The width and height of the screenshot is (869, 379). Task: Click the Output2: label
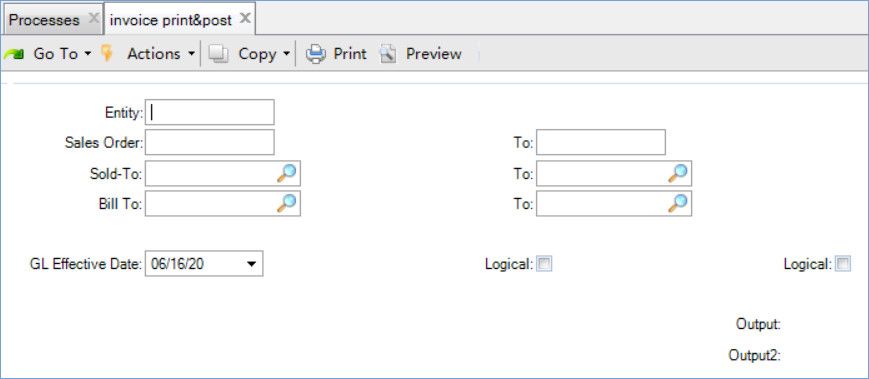(x=755, y=355)
